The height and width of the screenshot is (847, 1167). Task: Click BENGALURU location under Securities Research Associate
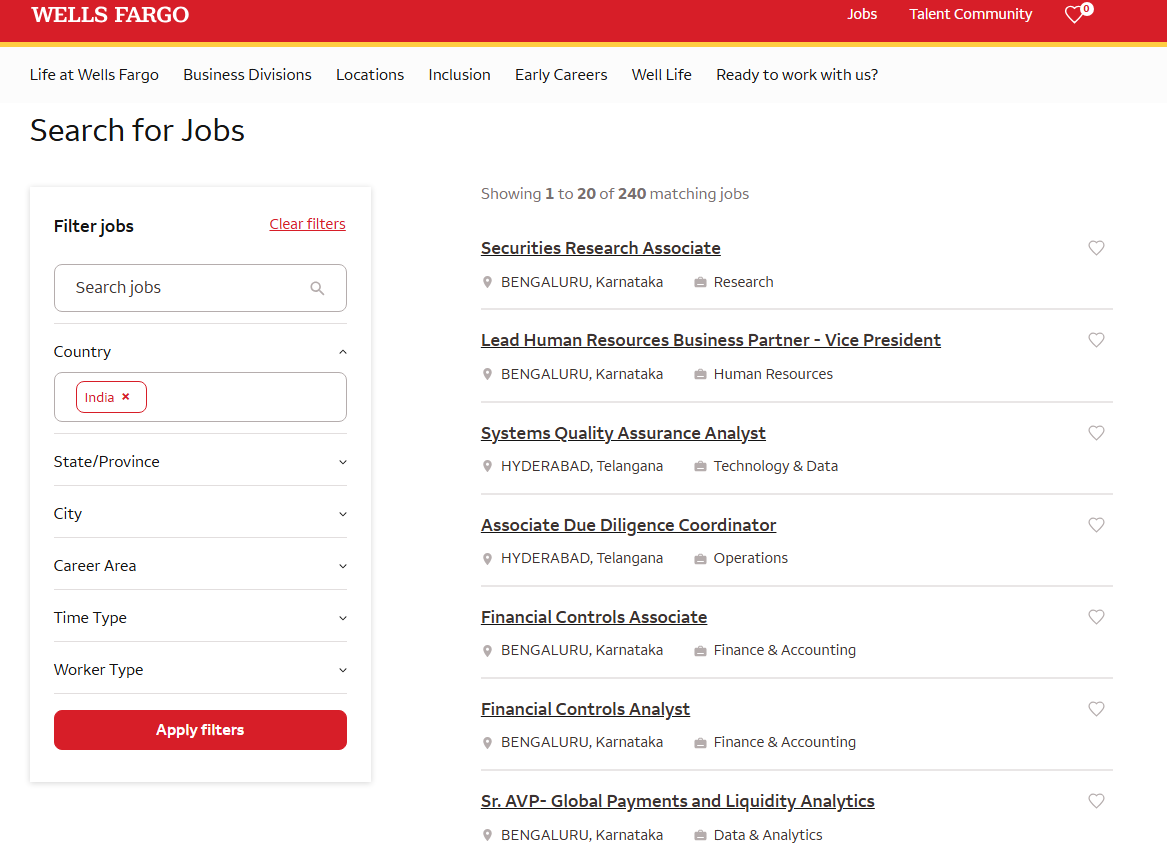(582, 282)
